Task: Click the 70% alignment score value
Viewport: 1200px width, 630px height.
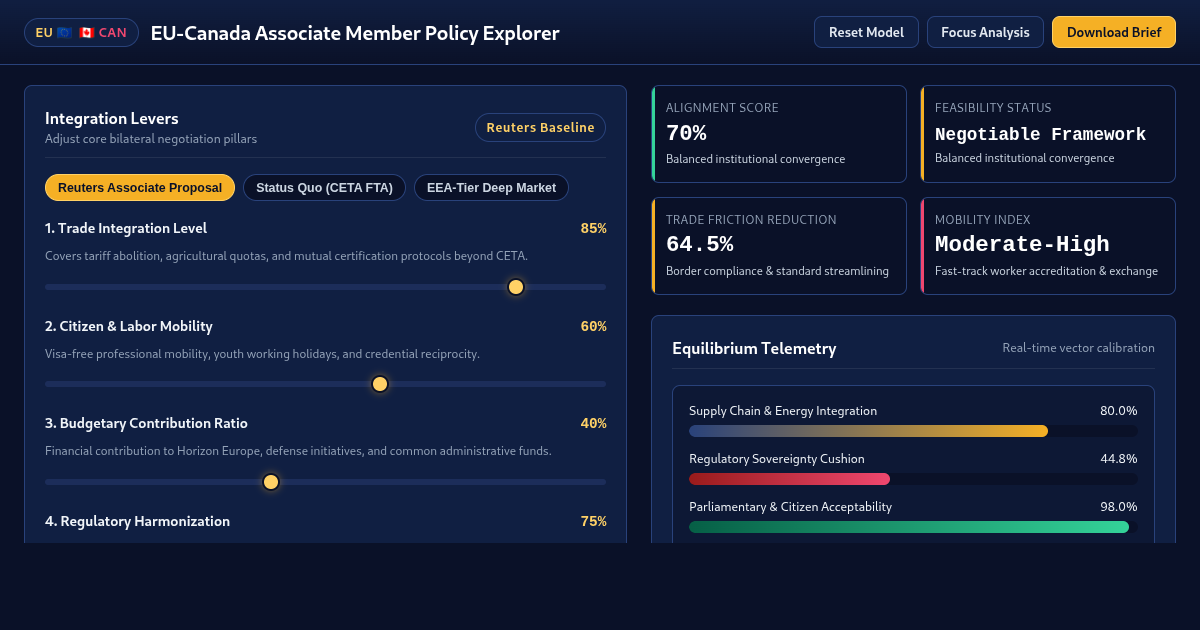Action: tap(686, 134)
